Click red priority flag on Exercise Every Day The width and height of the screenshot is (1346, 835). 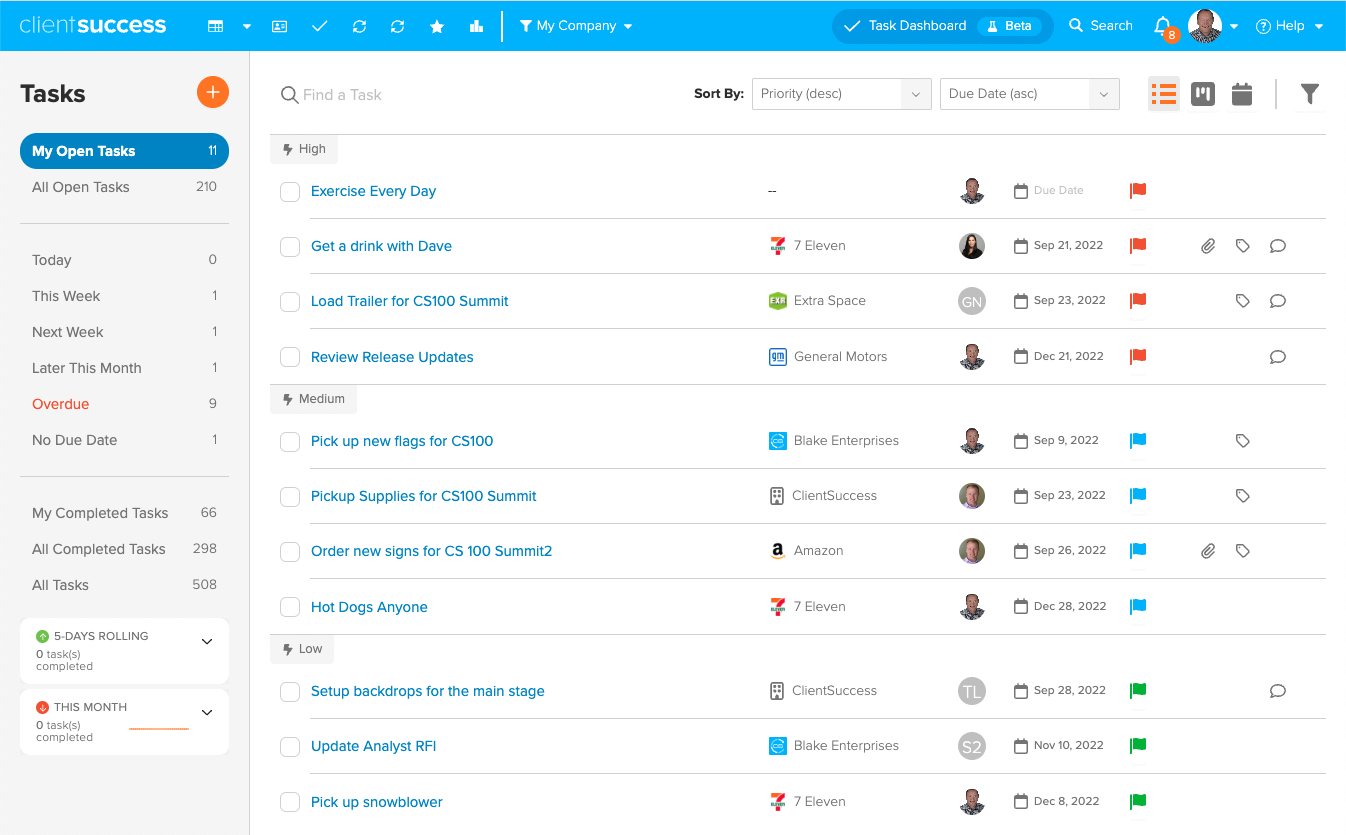click(1138, 190)
